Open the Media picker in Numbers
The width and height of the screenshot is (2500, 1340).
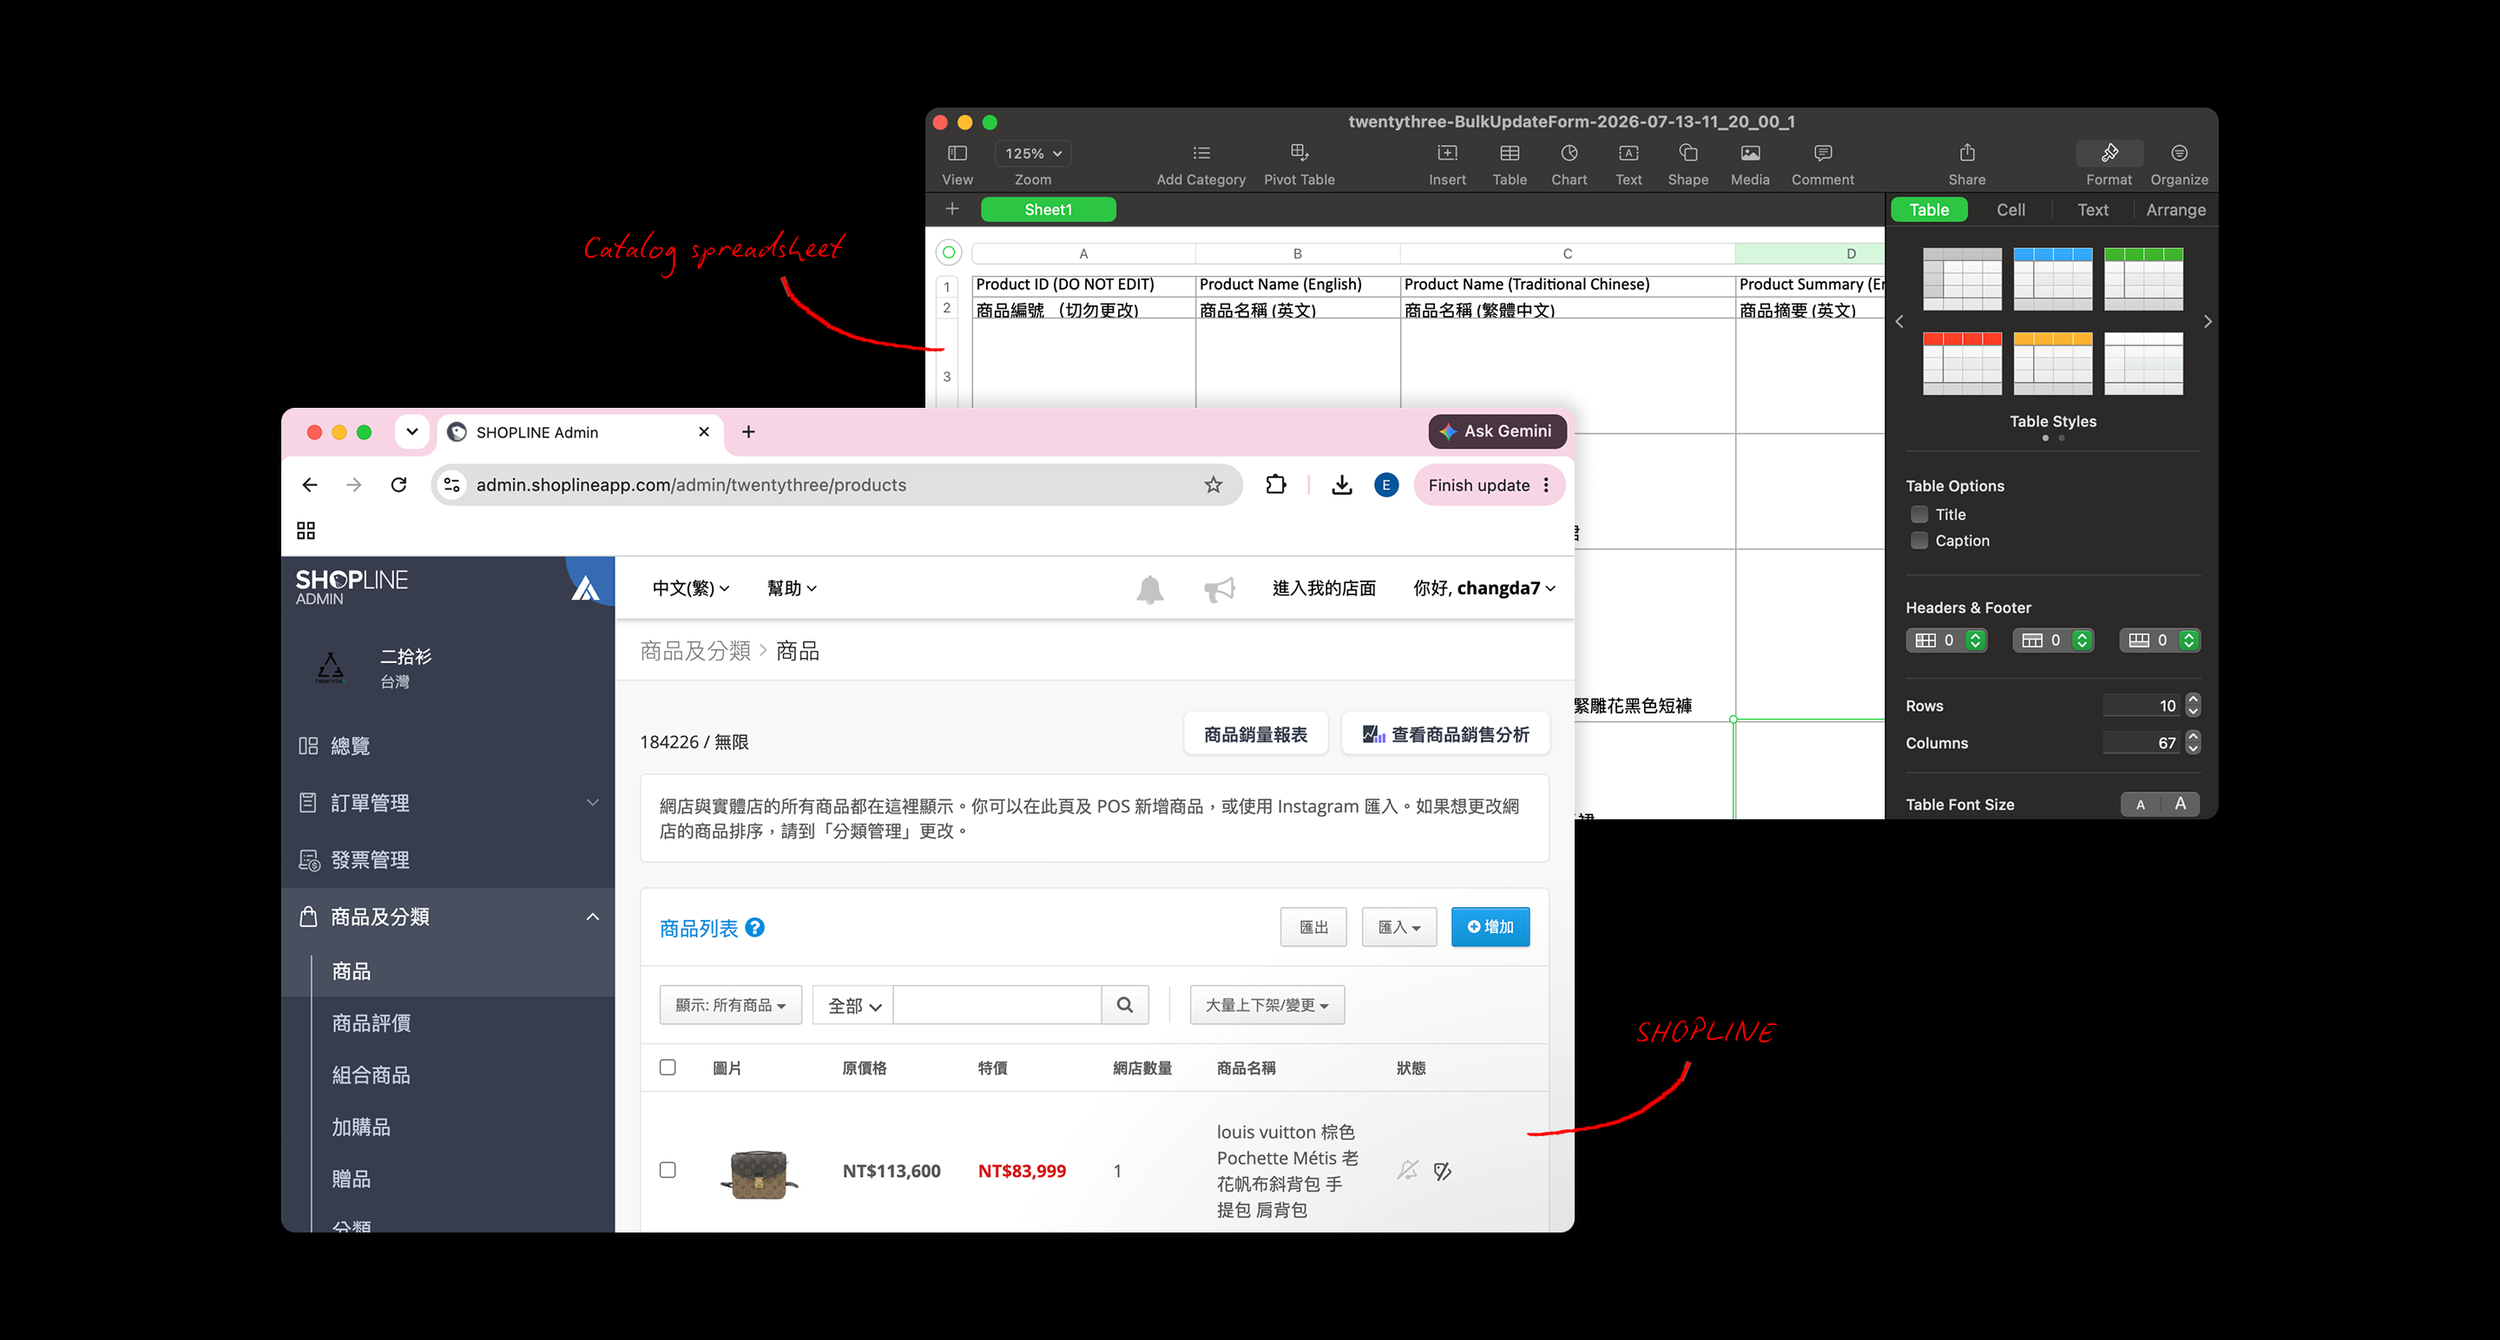click(1750, 153)
